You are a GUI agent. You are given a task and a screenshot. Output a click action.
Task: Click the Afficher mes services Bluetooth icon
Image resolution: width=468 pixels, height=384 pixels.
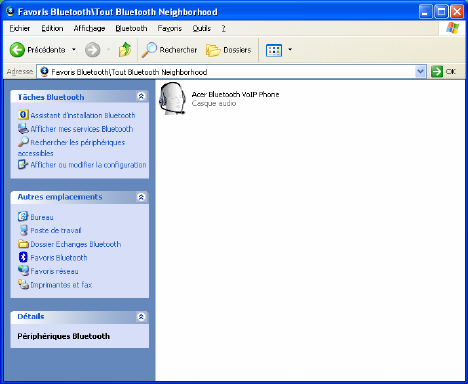(23, 129)
